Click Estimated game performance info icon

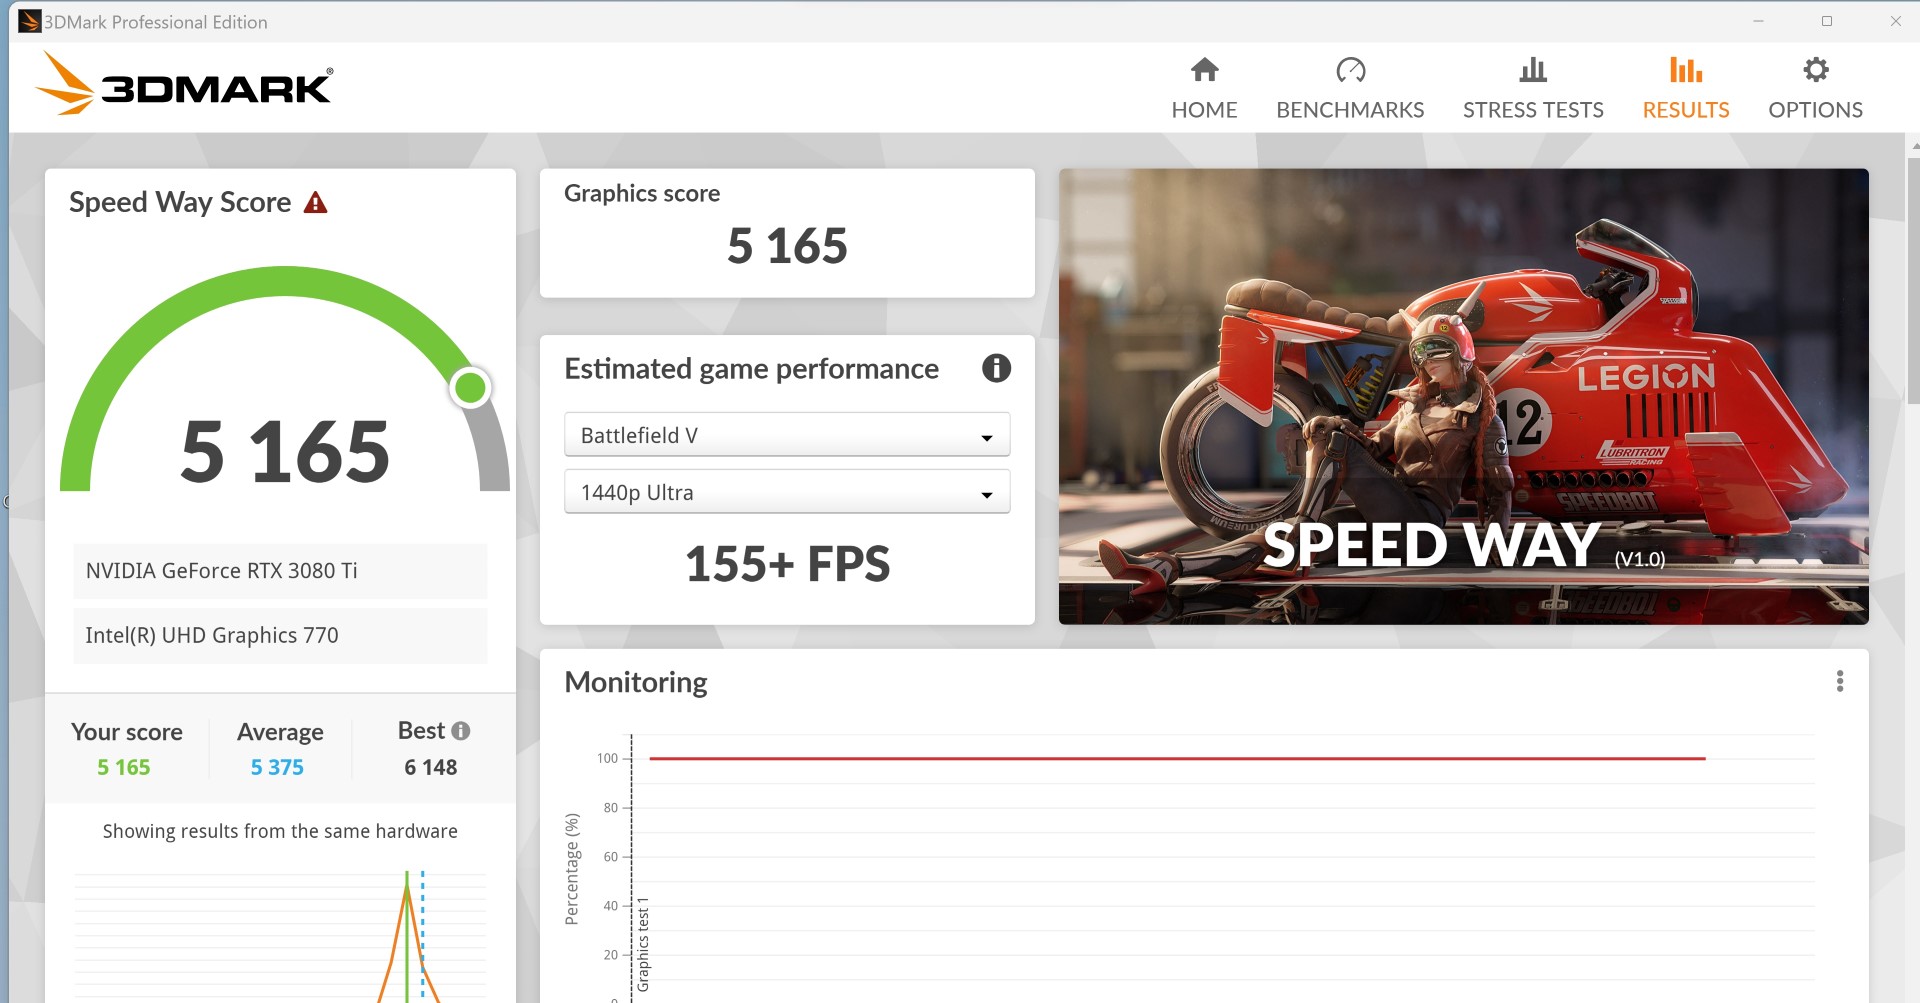click(996, 368)
